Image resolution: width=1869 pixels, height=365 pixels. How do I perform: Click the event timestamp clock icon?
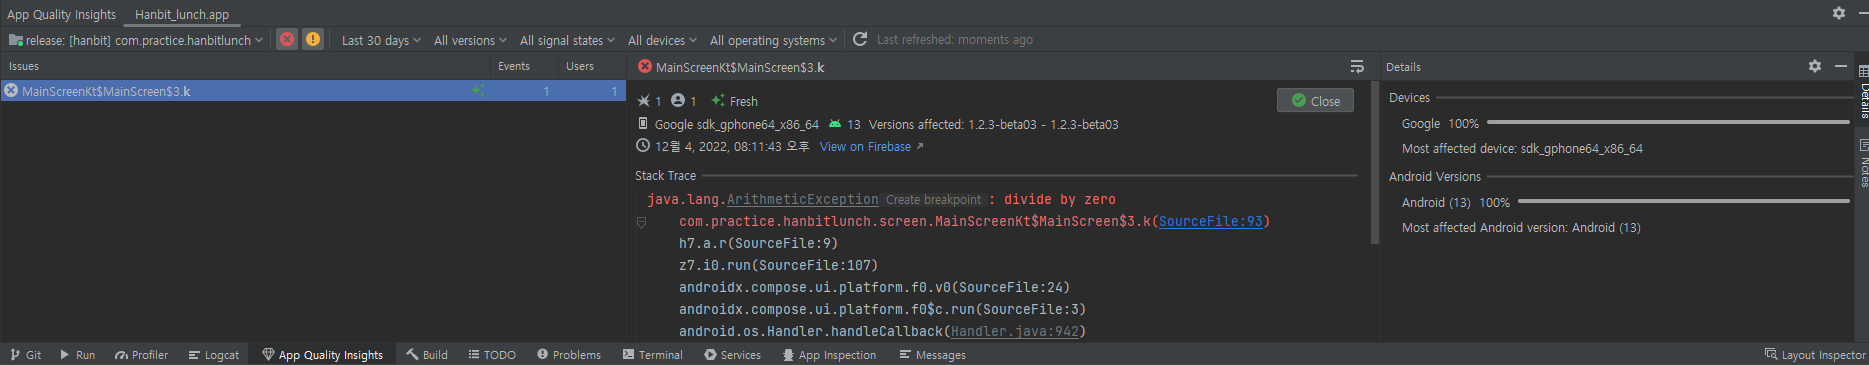[x=643, y=146]
